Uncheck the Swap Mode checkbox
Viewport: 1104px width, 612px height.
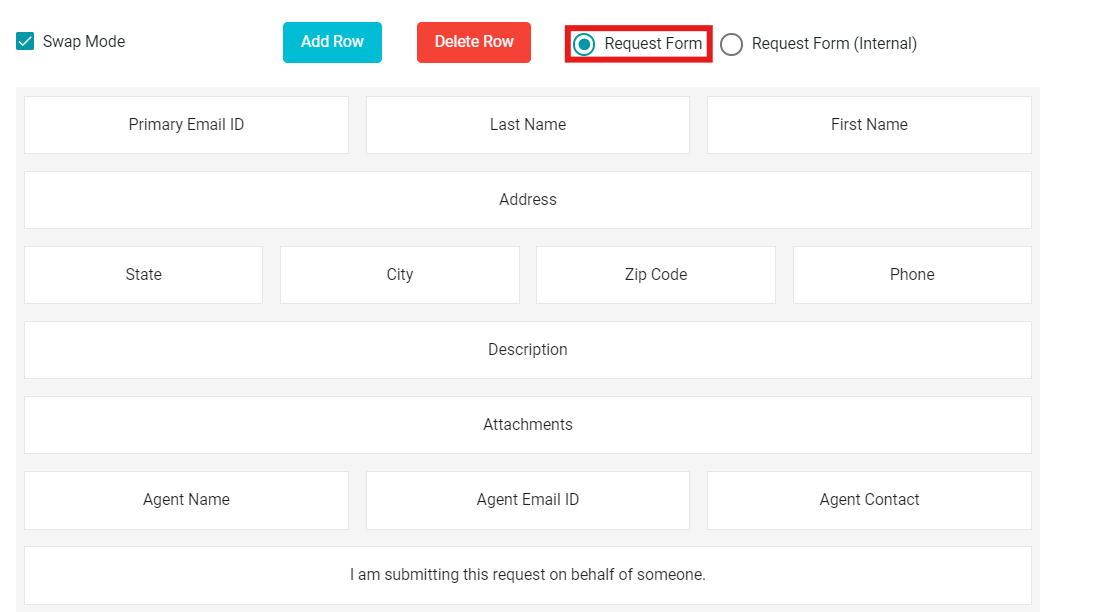(x=25, y=42)
